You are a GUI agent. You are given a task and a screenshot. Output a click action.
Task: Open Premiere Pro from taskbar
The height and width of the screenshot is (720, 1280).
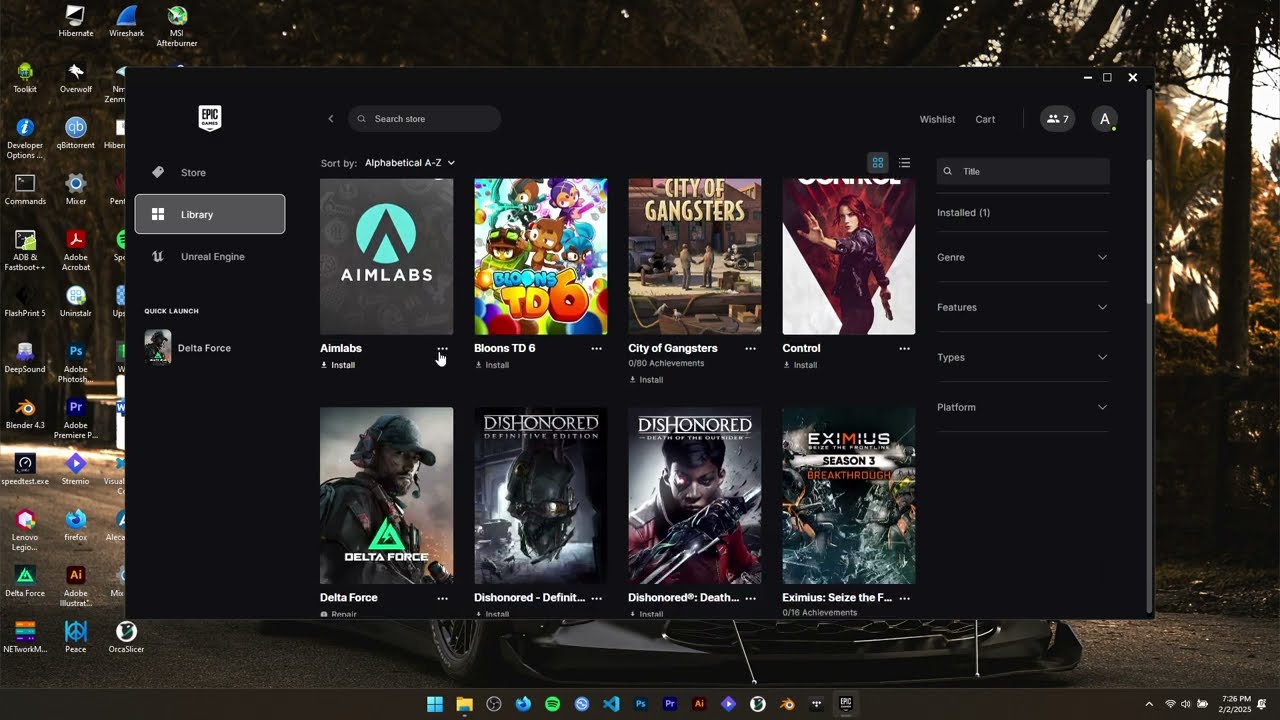(670, 704)
